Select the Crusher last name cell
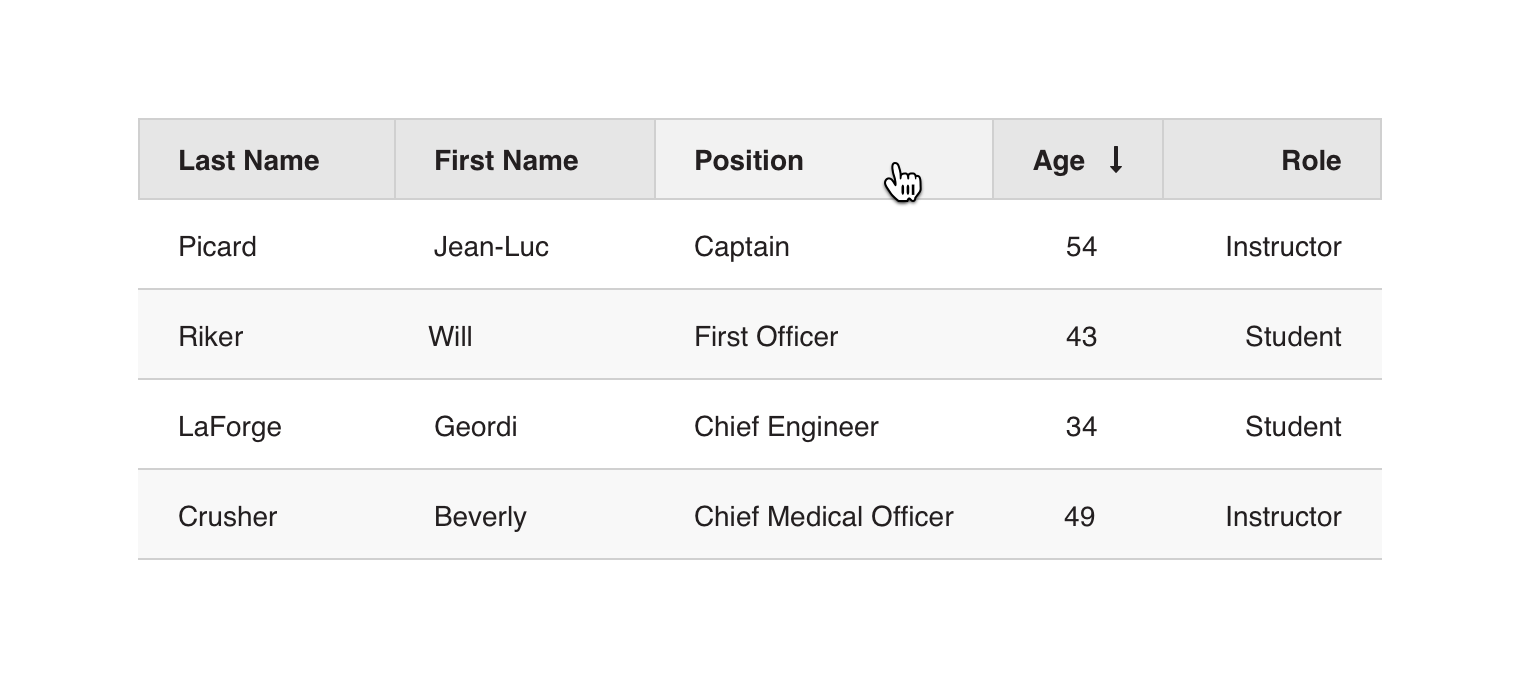Image resolution: width=1520 pixels, height=676 pixels. coord(227,517)
